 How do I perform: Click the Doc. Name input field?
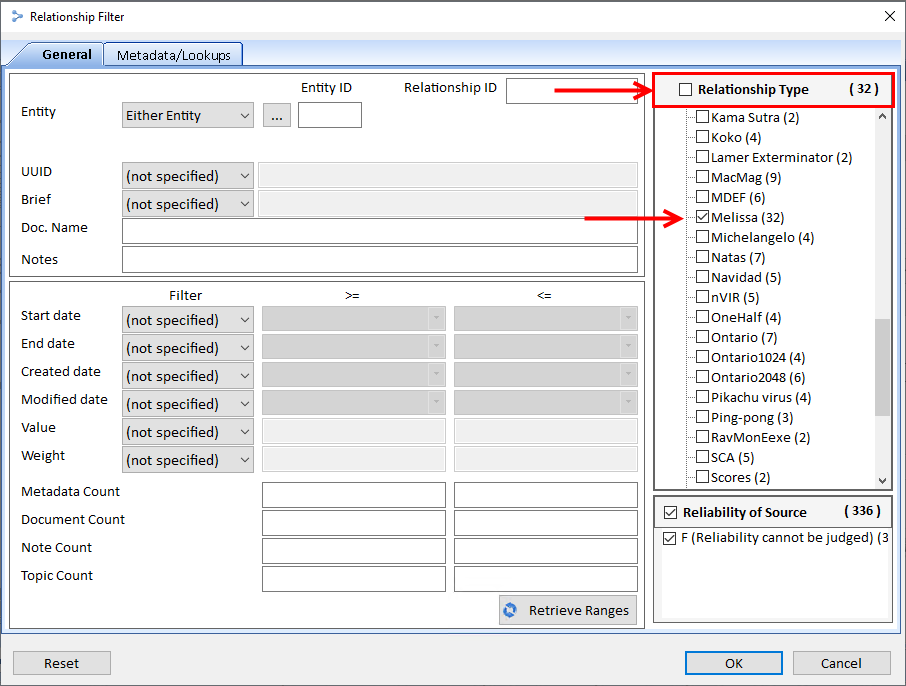pos(379,231)
